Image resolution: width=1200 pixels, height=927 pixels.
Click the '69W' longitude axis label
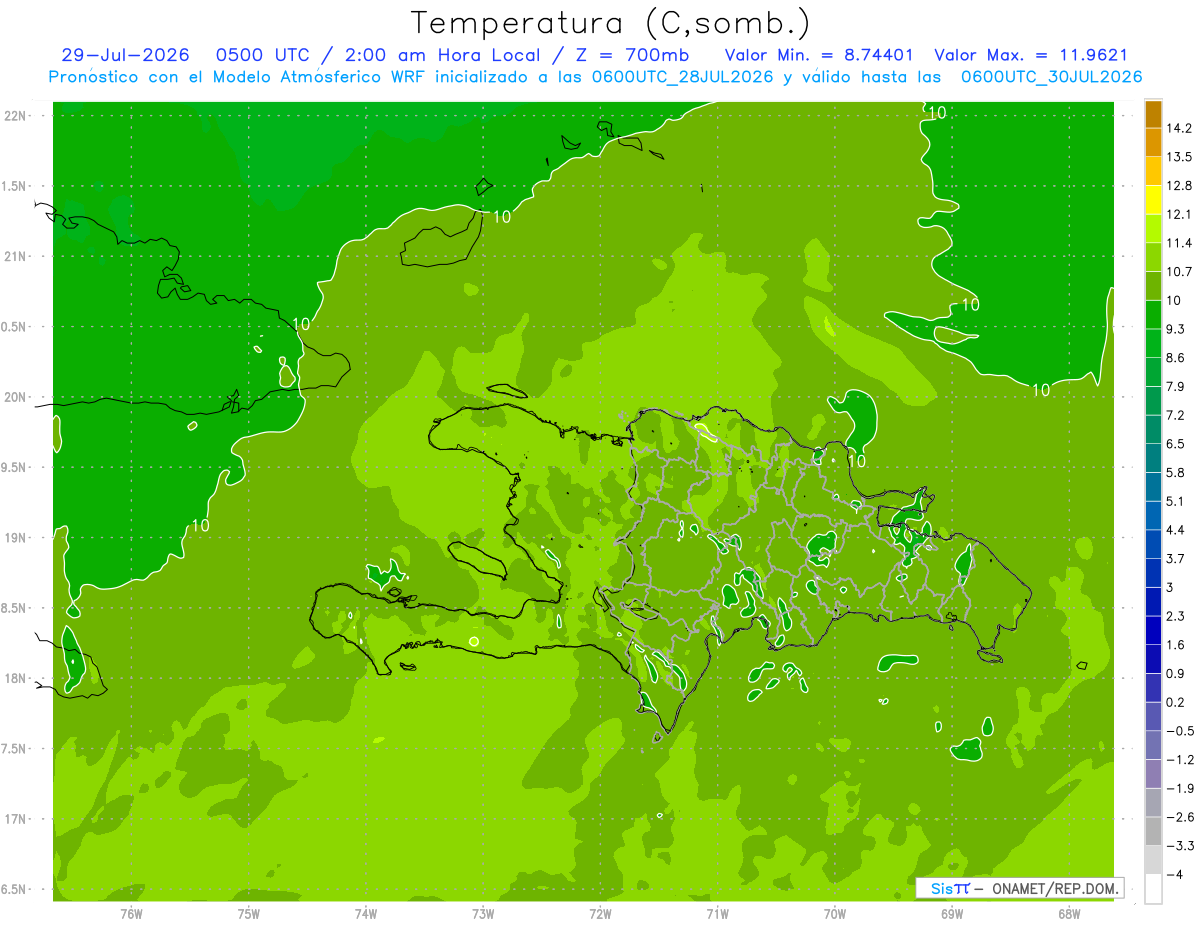coord(951,913)
